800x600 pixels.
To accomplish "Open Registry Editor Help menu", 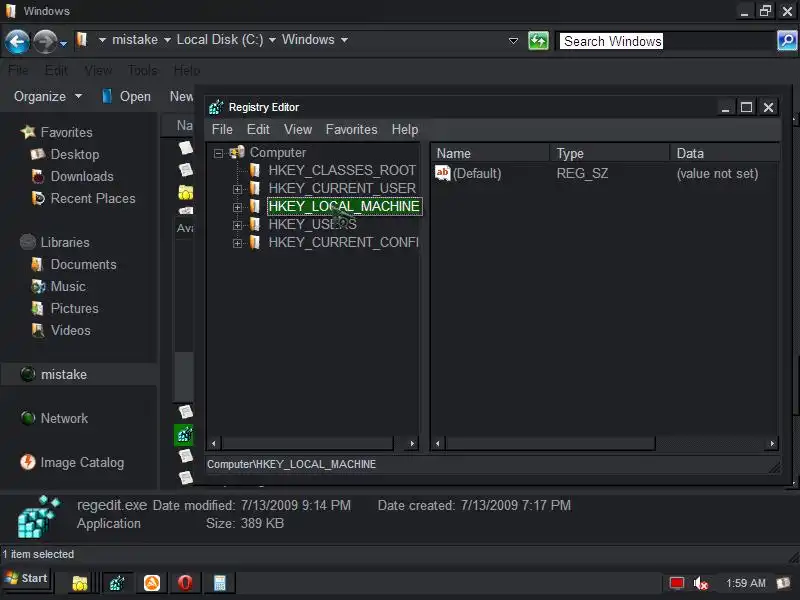I will [x=405, y=130].
